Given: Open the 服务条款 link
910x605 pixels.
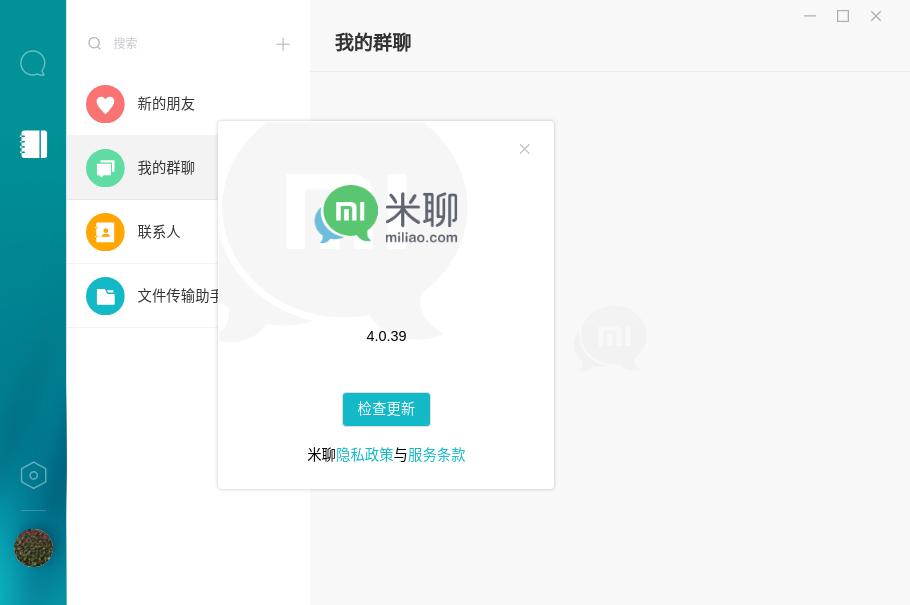Looking at the screenshot, I should 437,455.
